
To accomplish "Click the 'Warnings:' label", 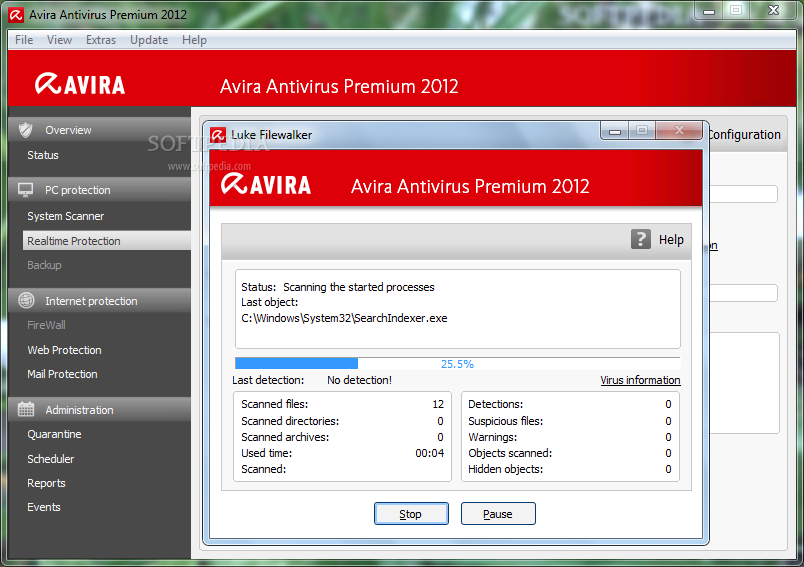I will click(x=493, y=437).
